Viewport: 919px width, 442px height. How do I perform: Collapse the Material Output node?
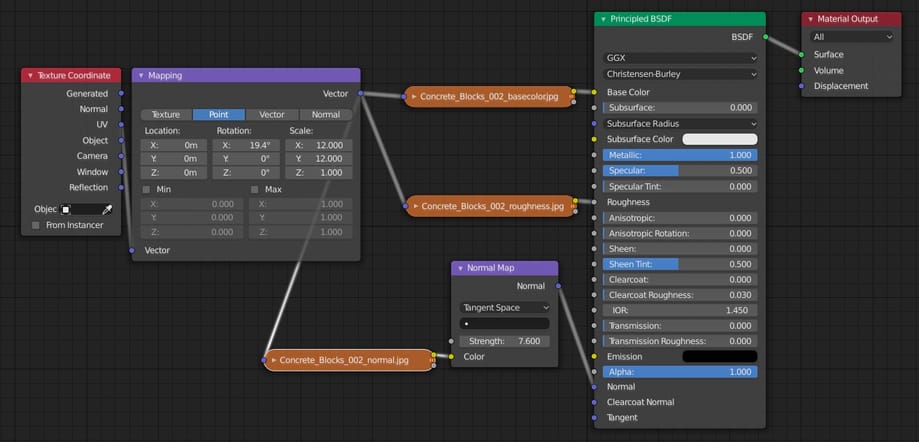pyautogui.click(x=811, y=19)
